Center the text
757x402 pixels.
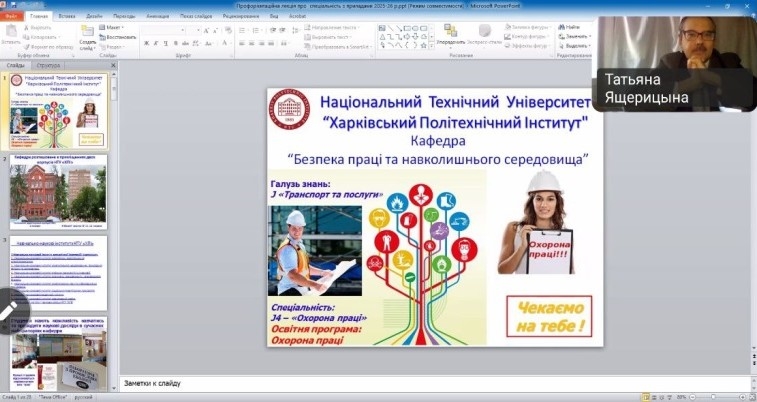[x=252, y=43]
